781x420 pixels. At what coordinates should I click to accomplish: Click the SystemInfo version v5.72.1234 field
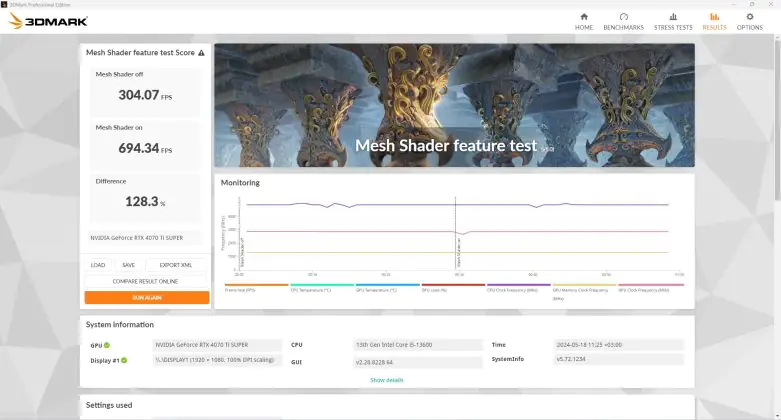[619, 359]
